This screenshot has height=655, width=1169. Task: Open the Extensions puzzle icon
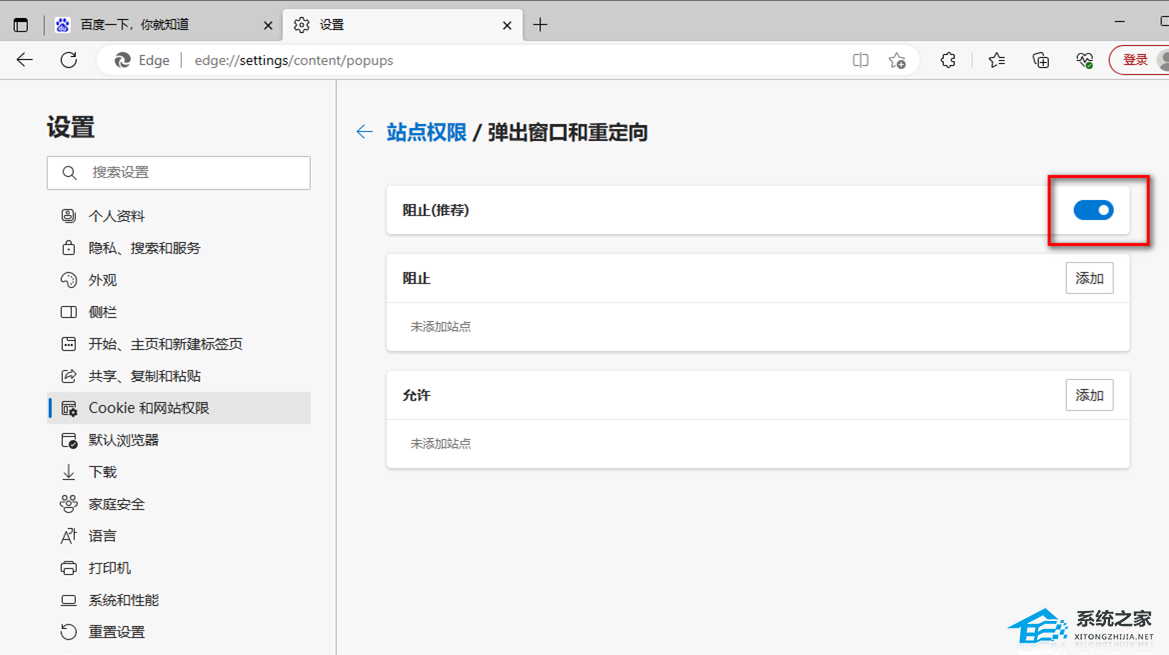tap(948, 60)
